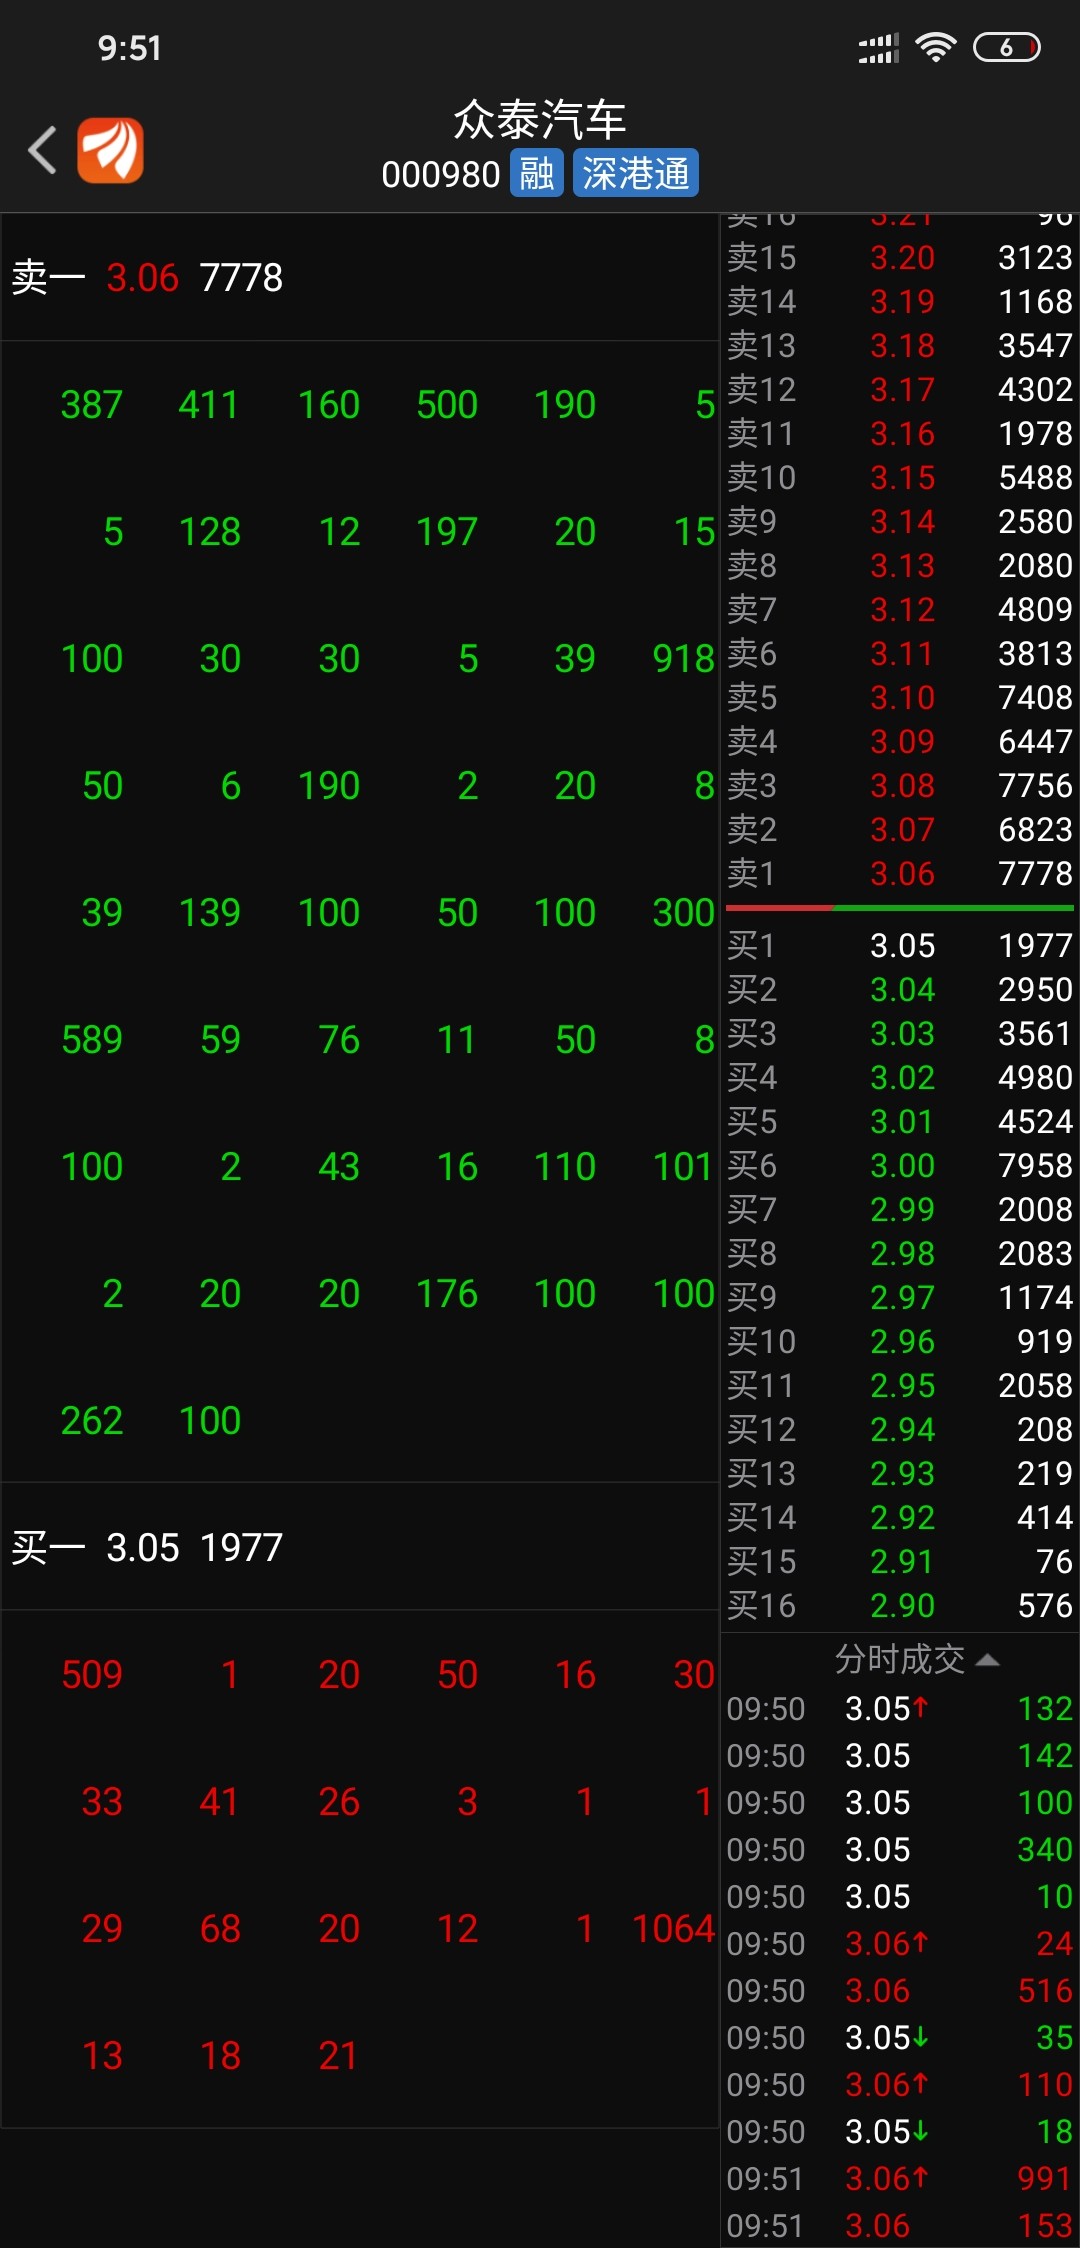Select order book row 卖5 at 3.10
Viewport: 1080px width, 2248px height.
coord(900,697)
